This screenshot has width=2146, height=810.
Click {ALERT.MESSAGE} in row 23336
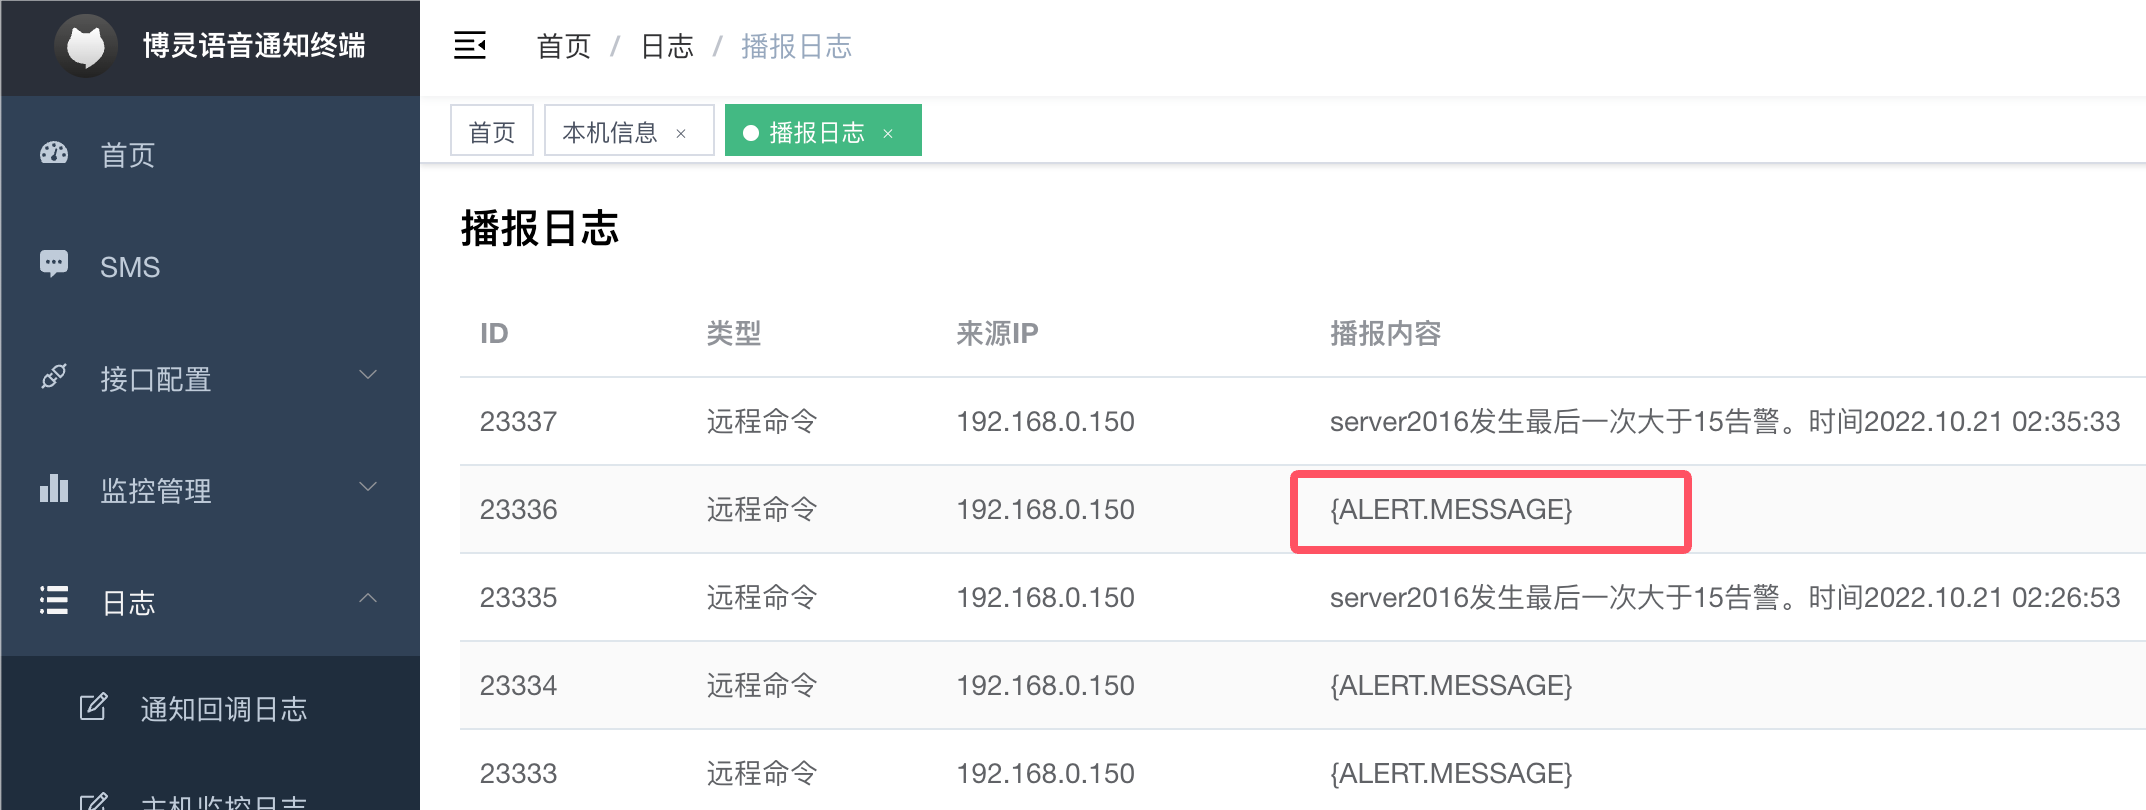[x=1451, y=509]
